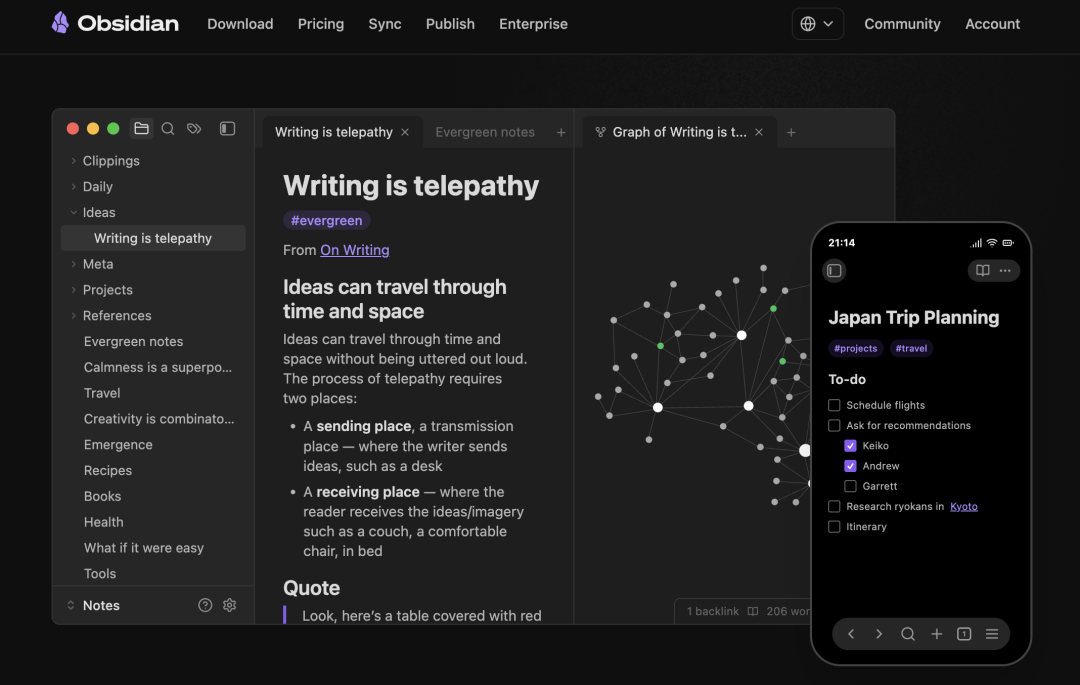Image resolution: width=1080 pixels, height=685 pixels.
Task: Switch to Writing is telepathy tab
Action: coord(334,132)
